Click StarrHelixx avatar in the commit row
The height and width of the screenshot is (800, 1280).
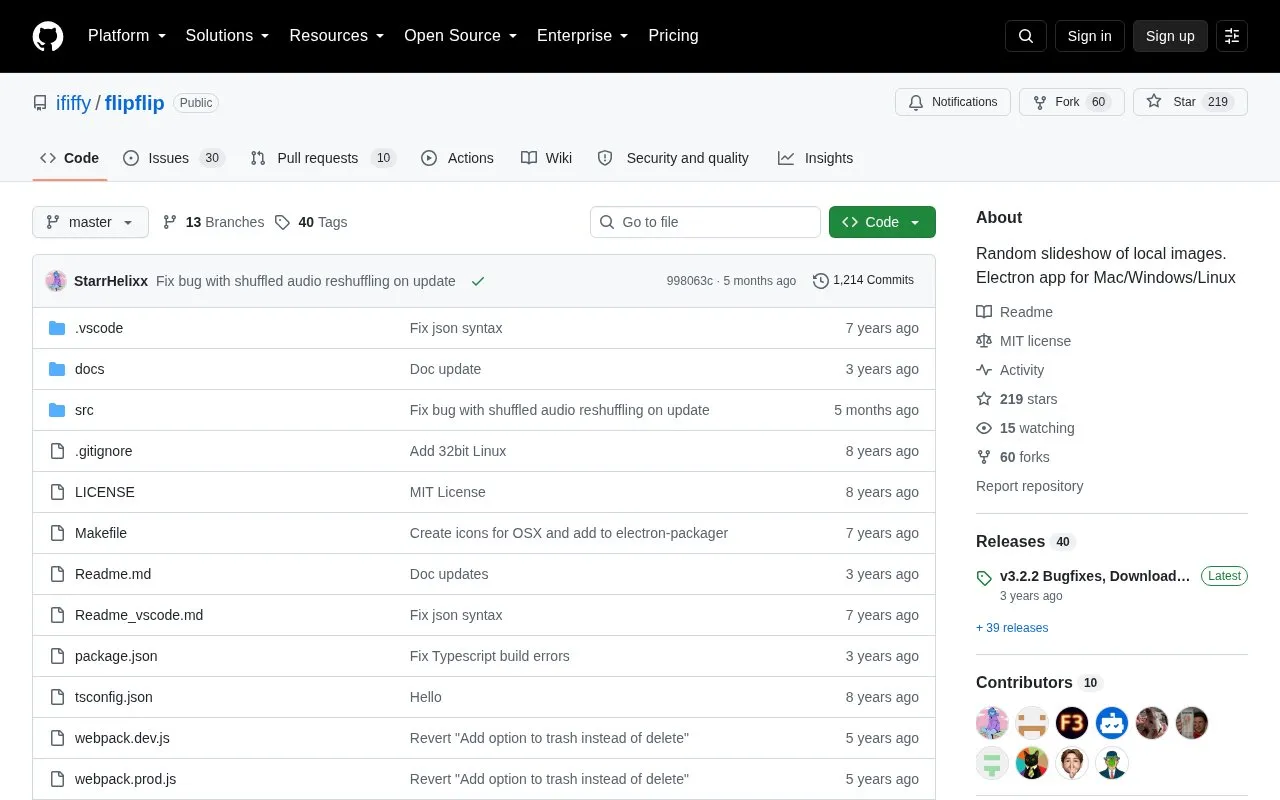[56, 281]
